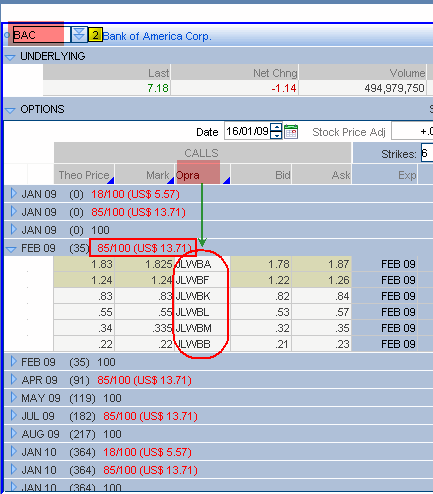This screenshot has height=494, width=433.
Task: Click the Ask column header
Action: pos(322,174)
